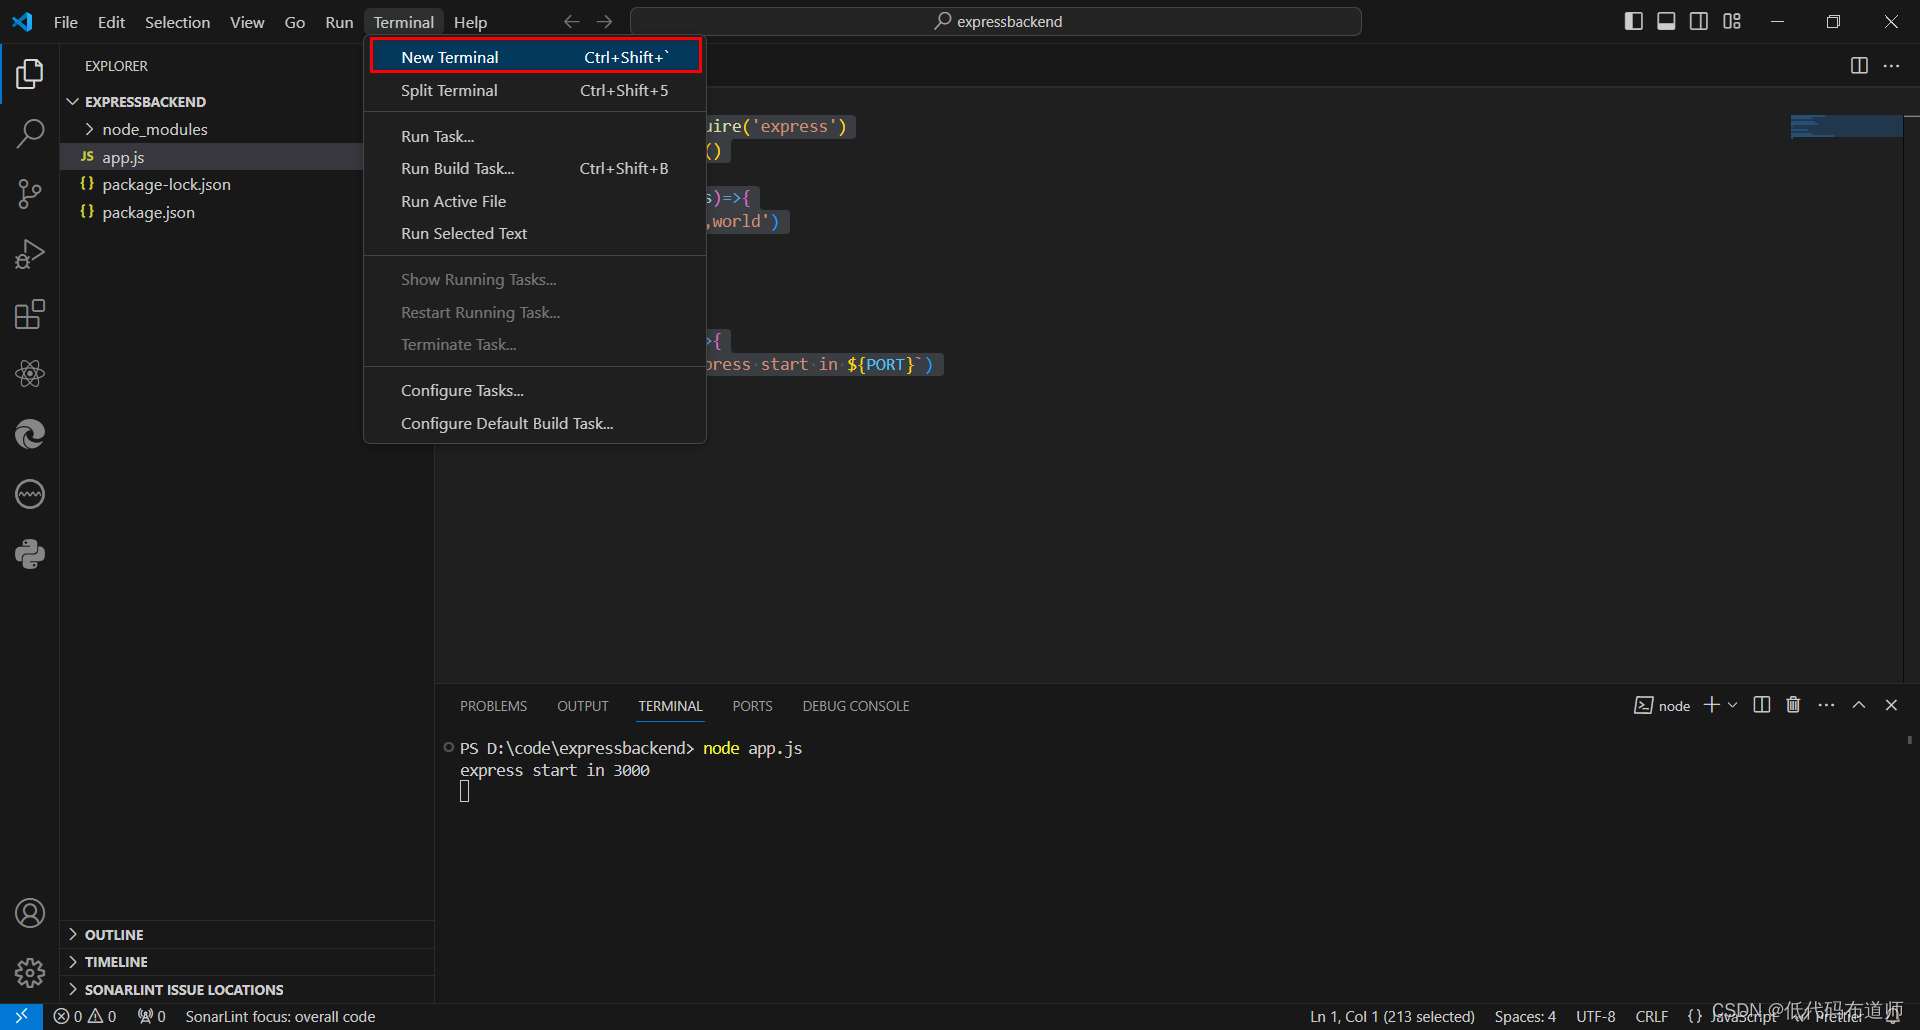
Task: Select Run Selected Text entry
Action: pos(535,233)
